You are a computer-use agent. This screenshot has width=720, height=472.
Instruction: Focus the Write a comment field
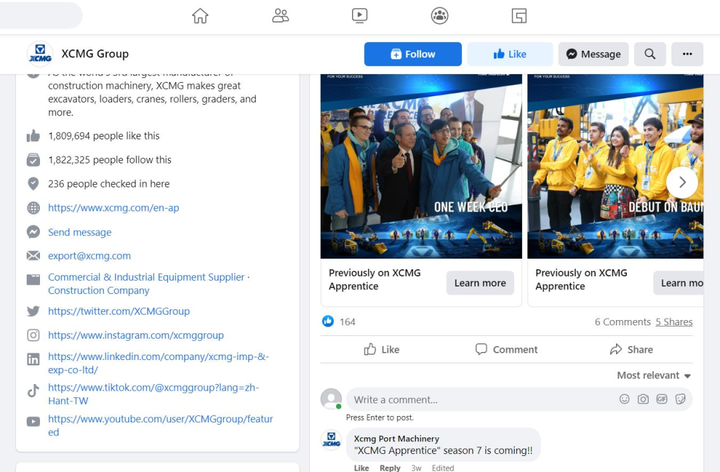519,399
